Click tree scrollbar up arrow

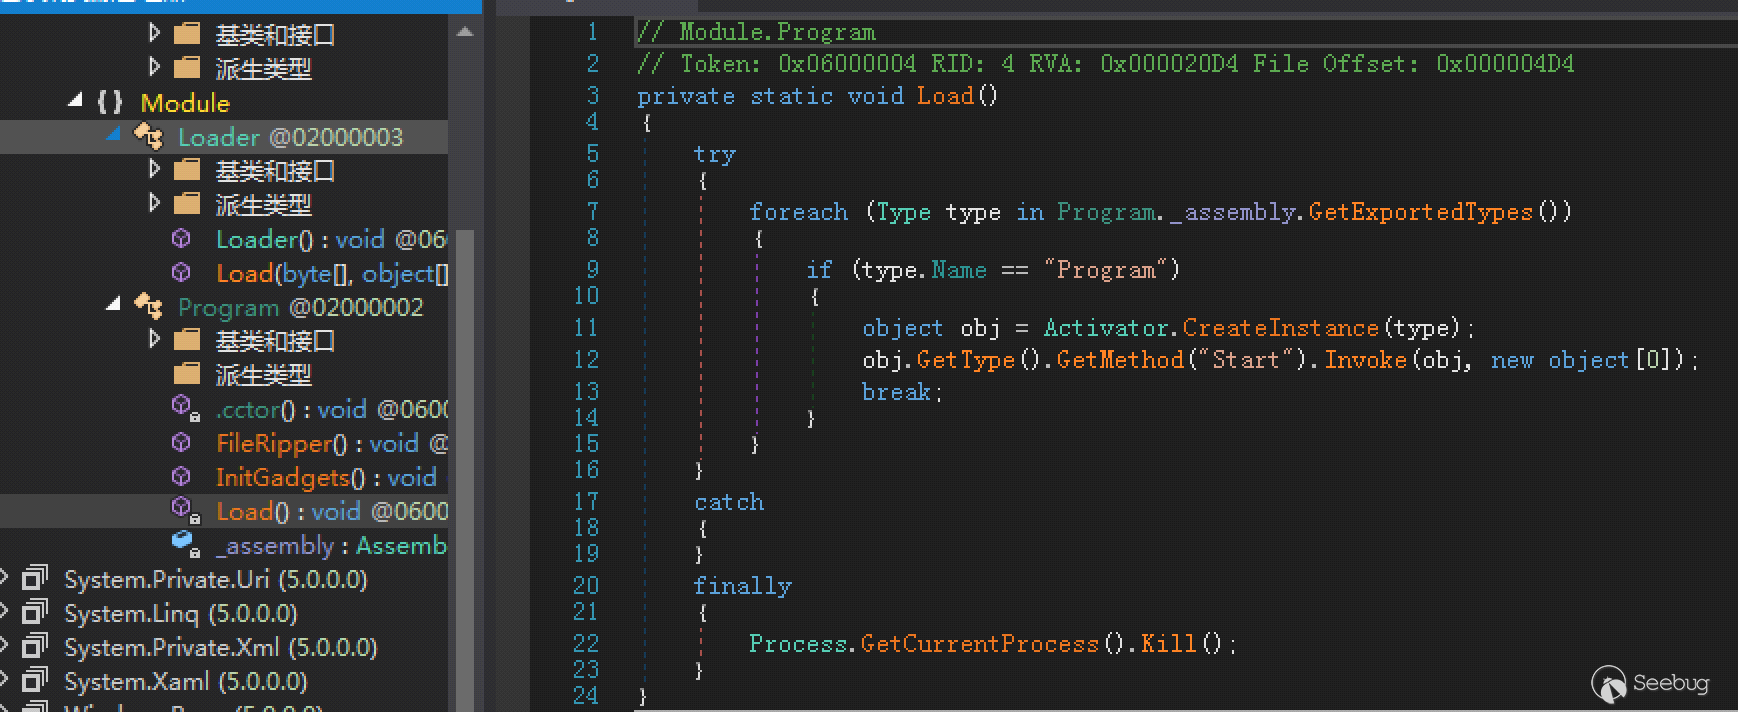coord(465,31)
